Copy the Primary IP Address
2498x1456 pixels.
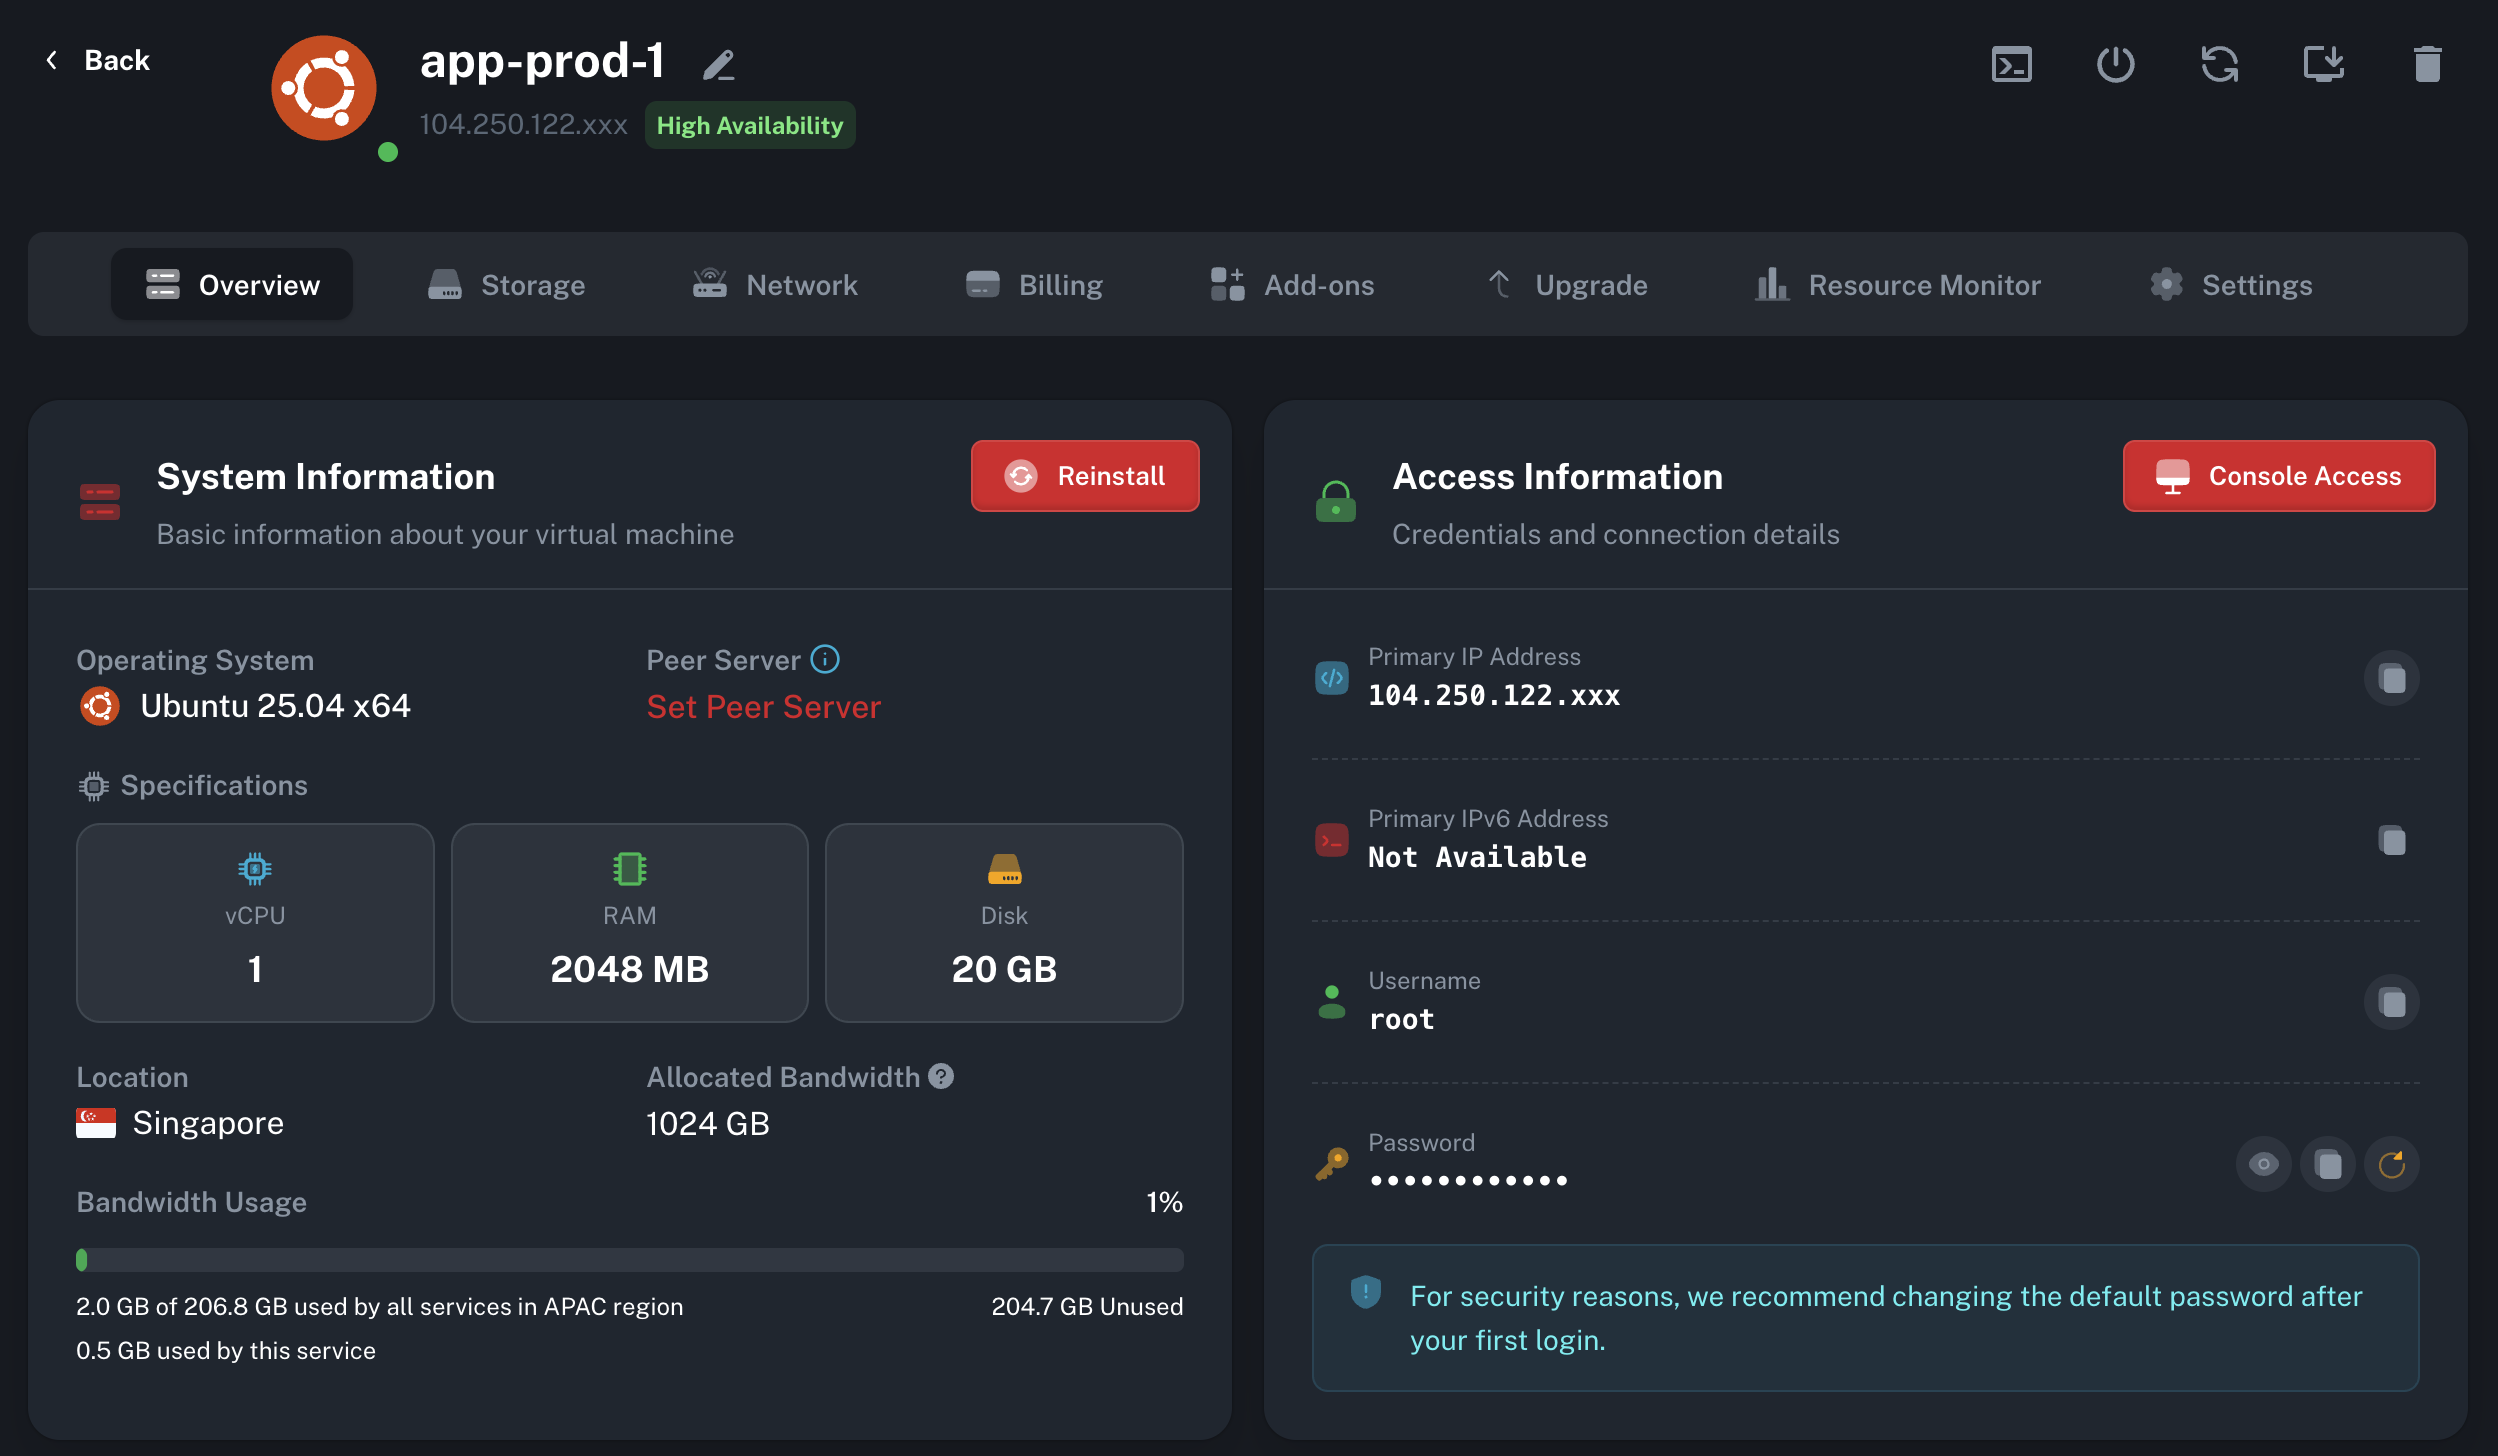[x=2390, y=677]
